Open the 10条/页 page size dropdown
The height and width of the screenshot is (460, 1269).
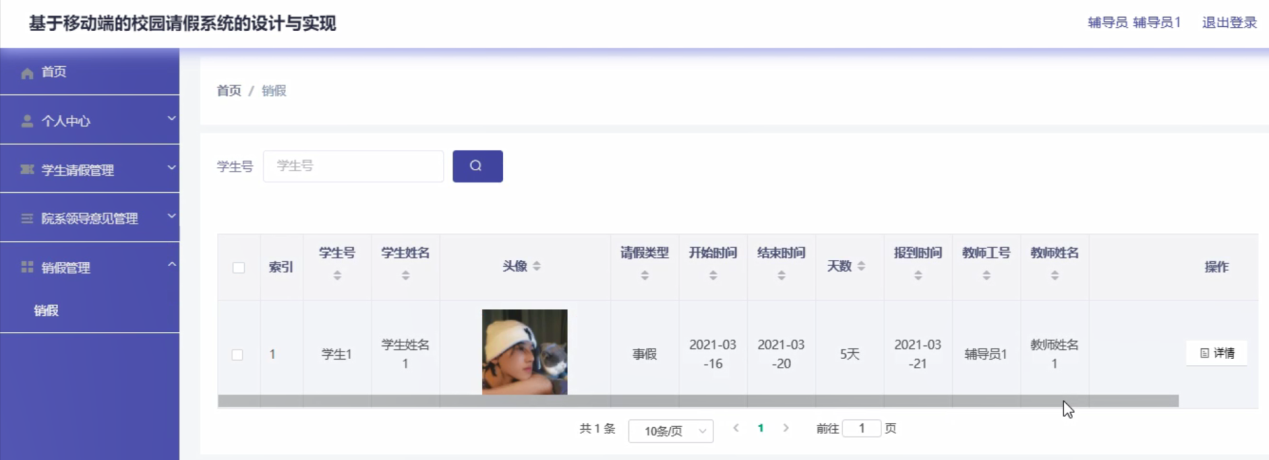(x=670, y=431)
